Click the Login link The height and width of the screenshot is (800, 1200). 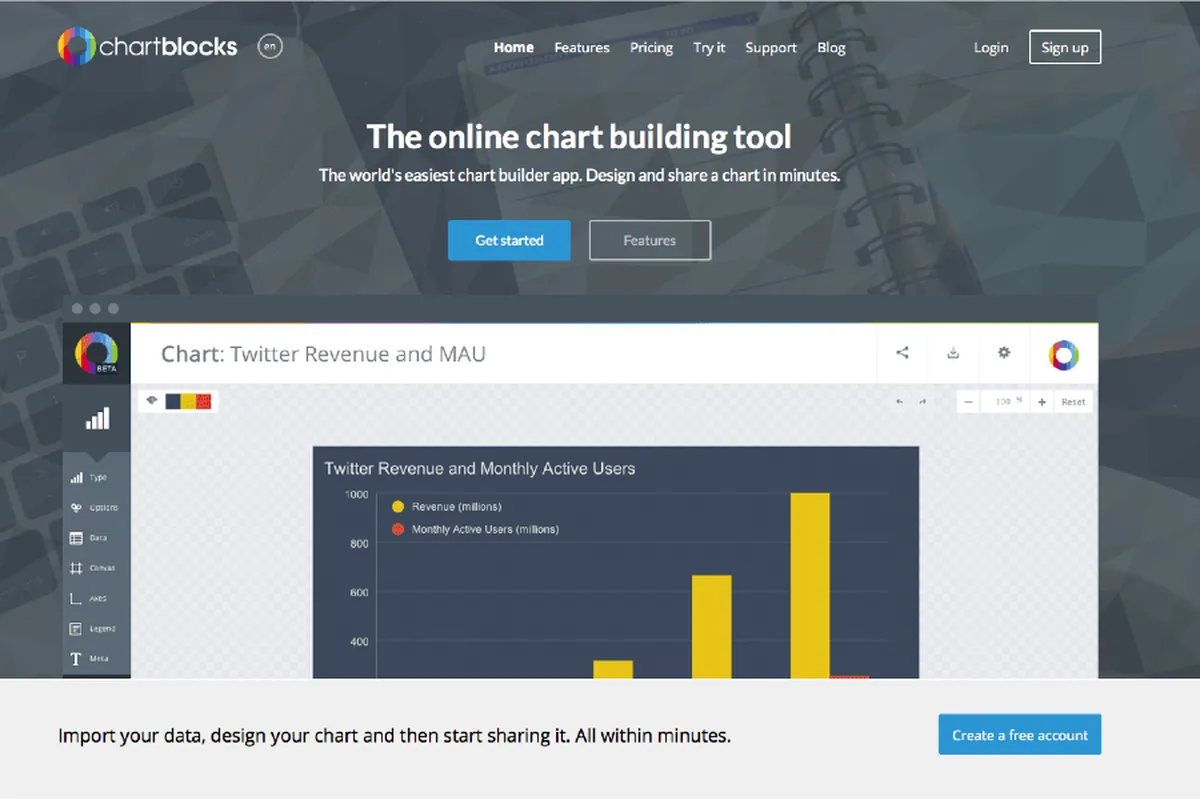point(991,47)
